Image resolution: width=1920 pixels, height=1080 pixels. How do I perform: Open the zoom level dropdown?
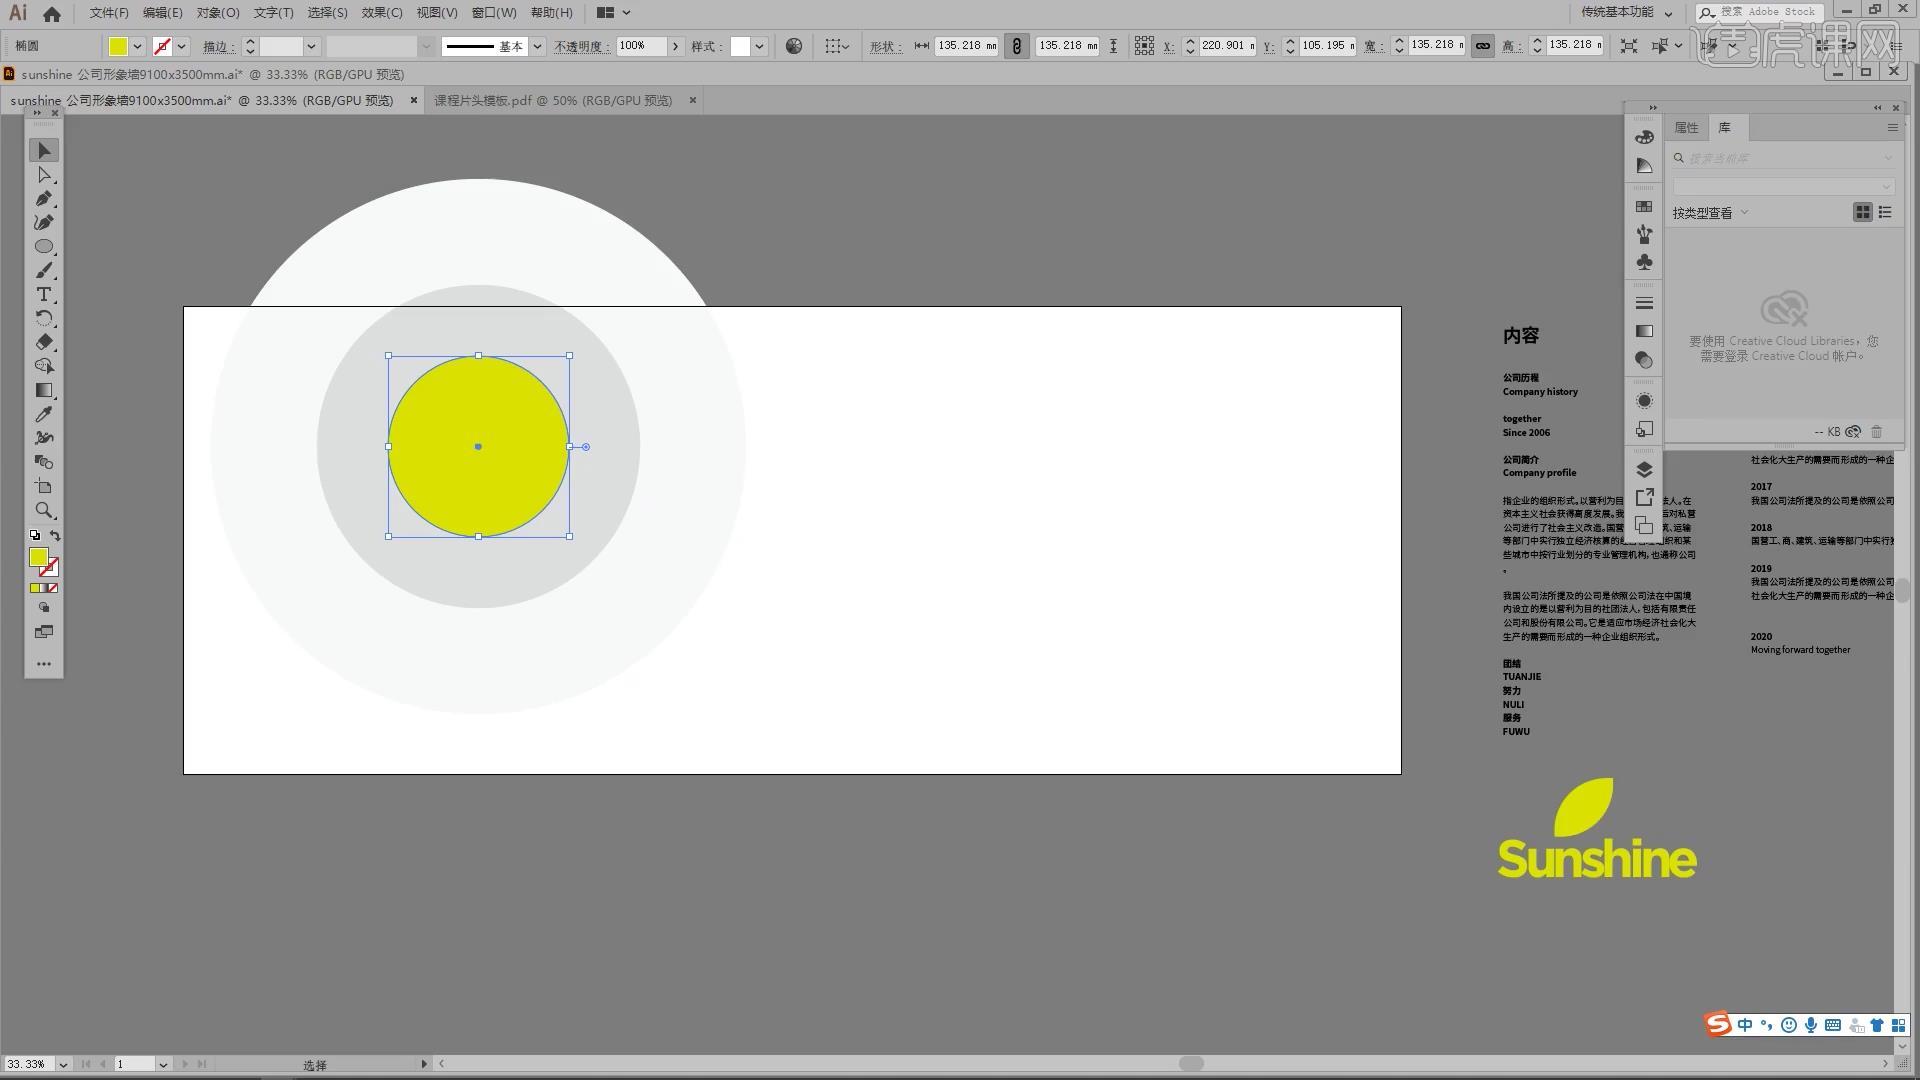(63, 1064)
